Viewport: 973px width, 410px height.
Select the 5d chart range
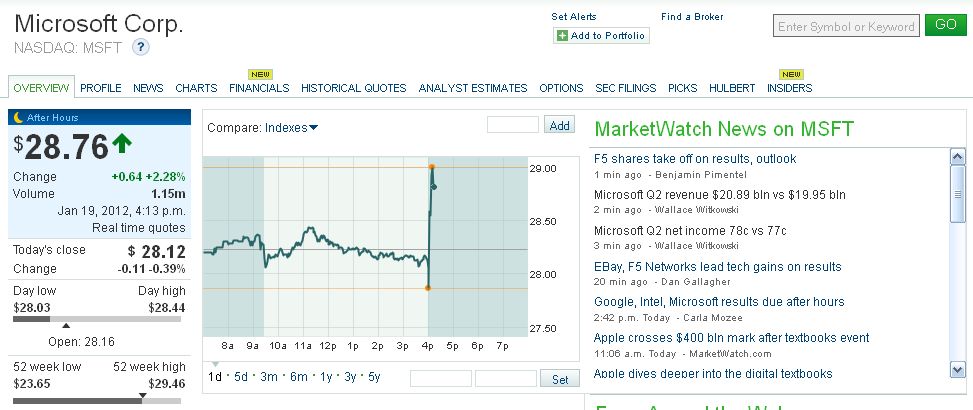click(x=242, y=377)
